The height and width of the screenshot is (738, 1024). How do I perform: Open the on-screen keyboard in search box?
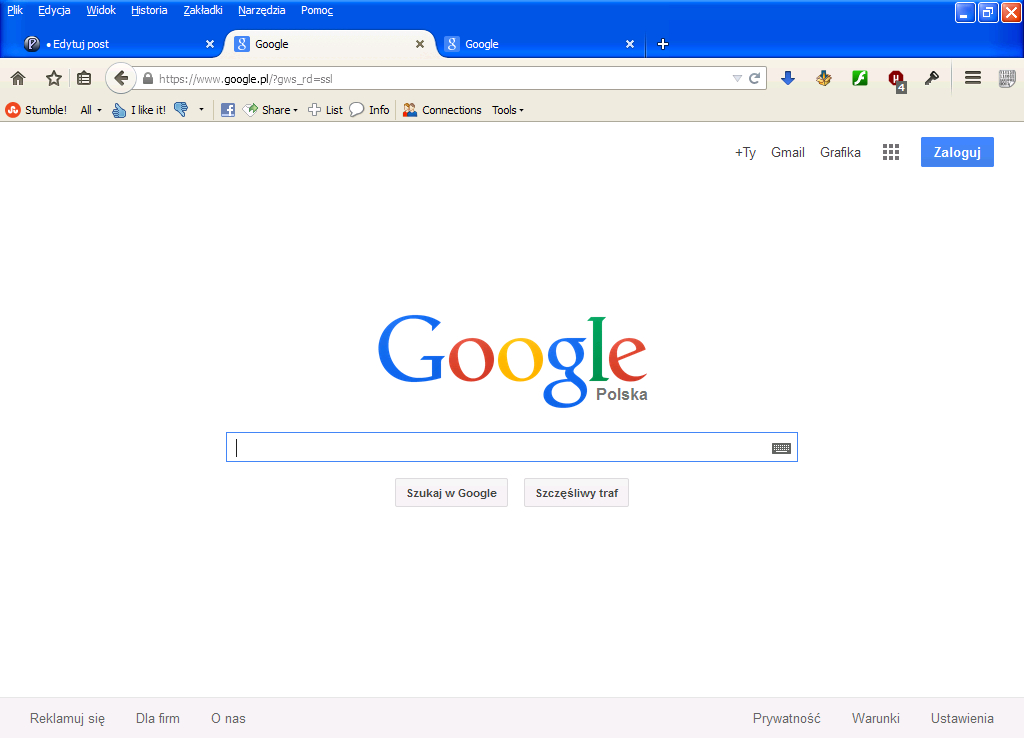pyautogui.click(x=781, y=448)
